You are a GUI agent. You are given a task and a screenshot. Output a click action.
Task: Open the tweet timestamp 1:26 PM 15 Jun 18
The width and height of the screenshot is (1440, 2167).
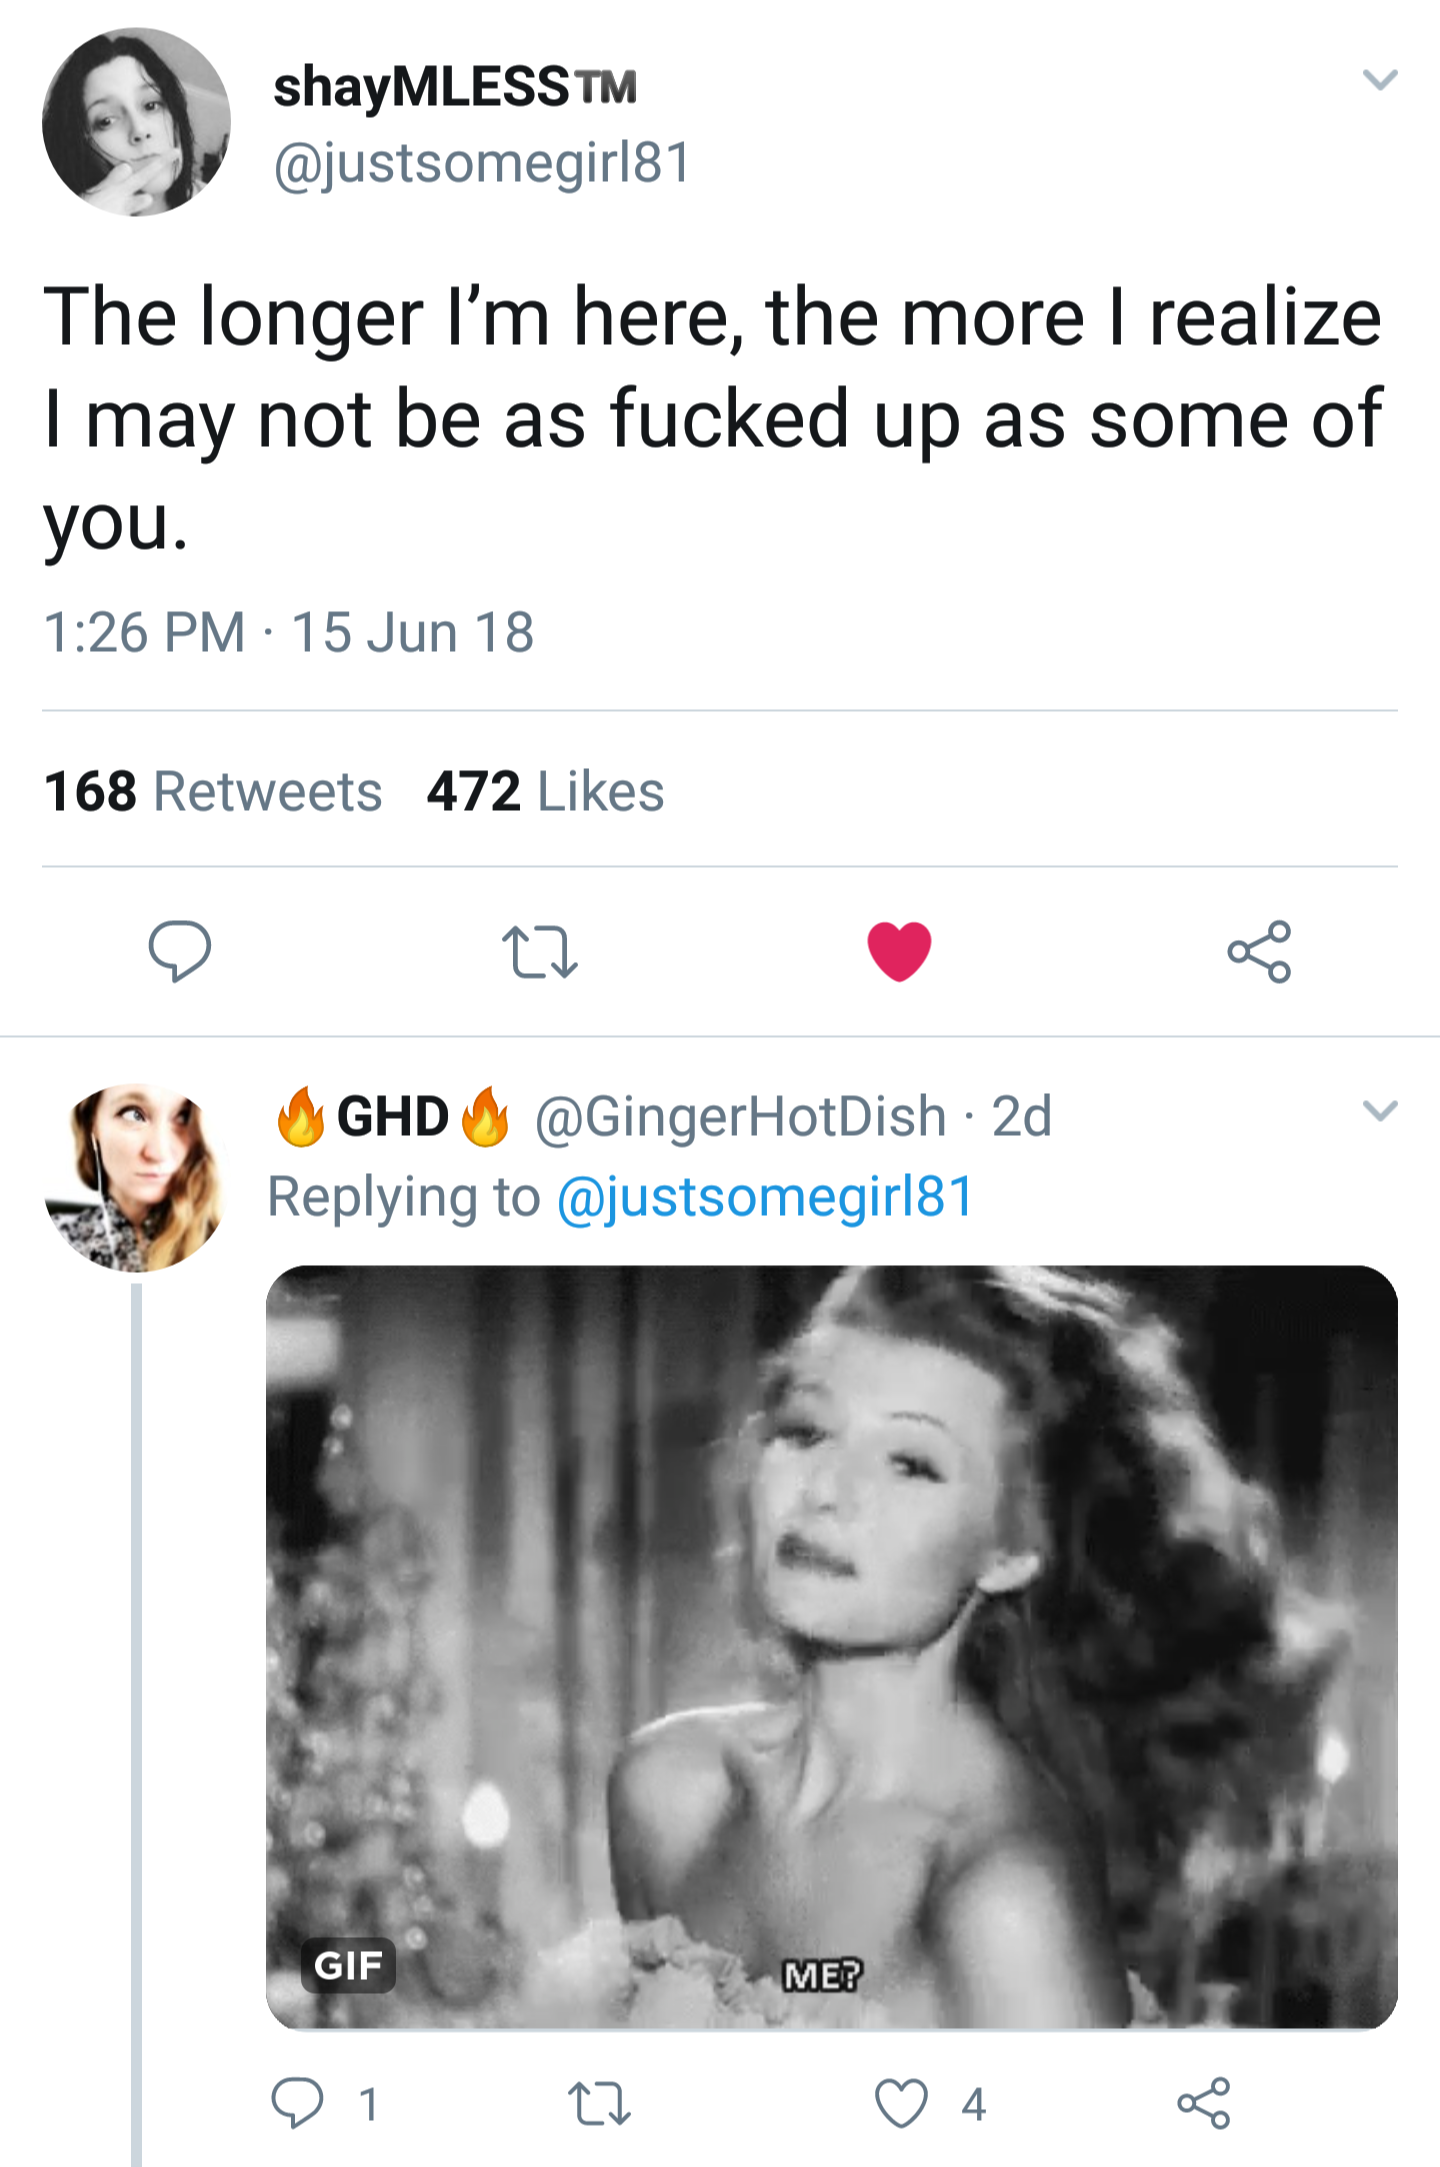coord(288,632)
